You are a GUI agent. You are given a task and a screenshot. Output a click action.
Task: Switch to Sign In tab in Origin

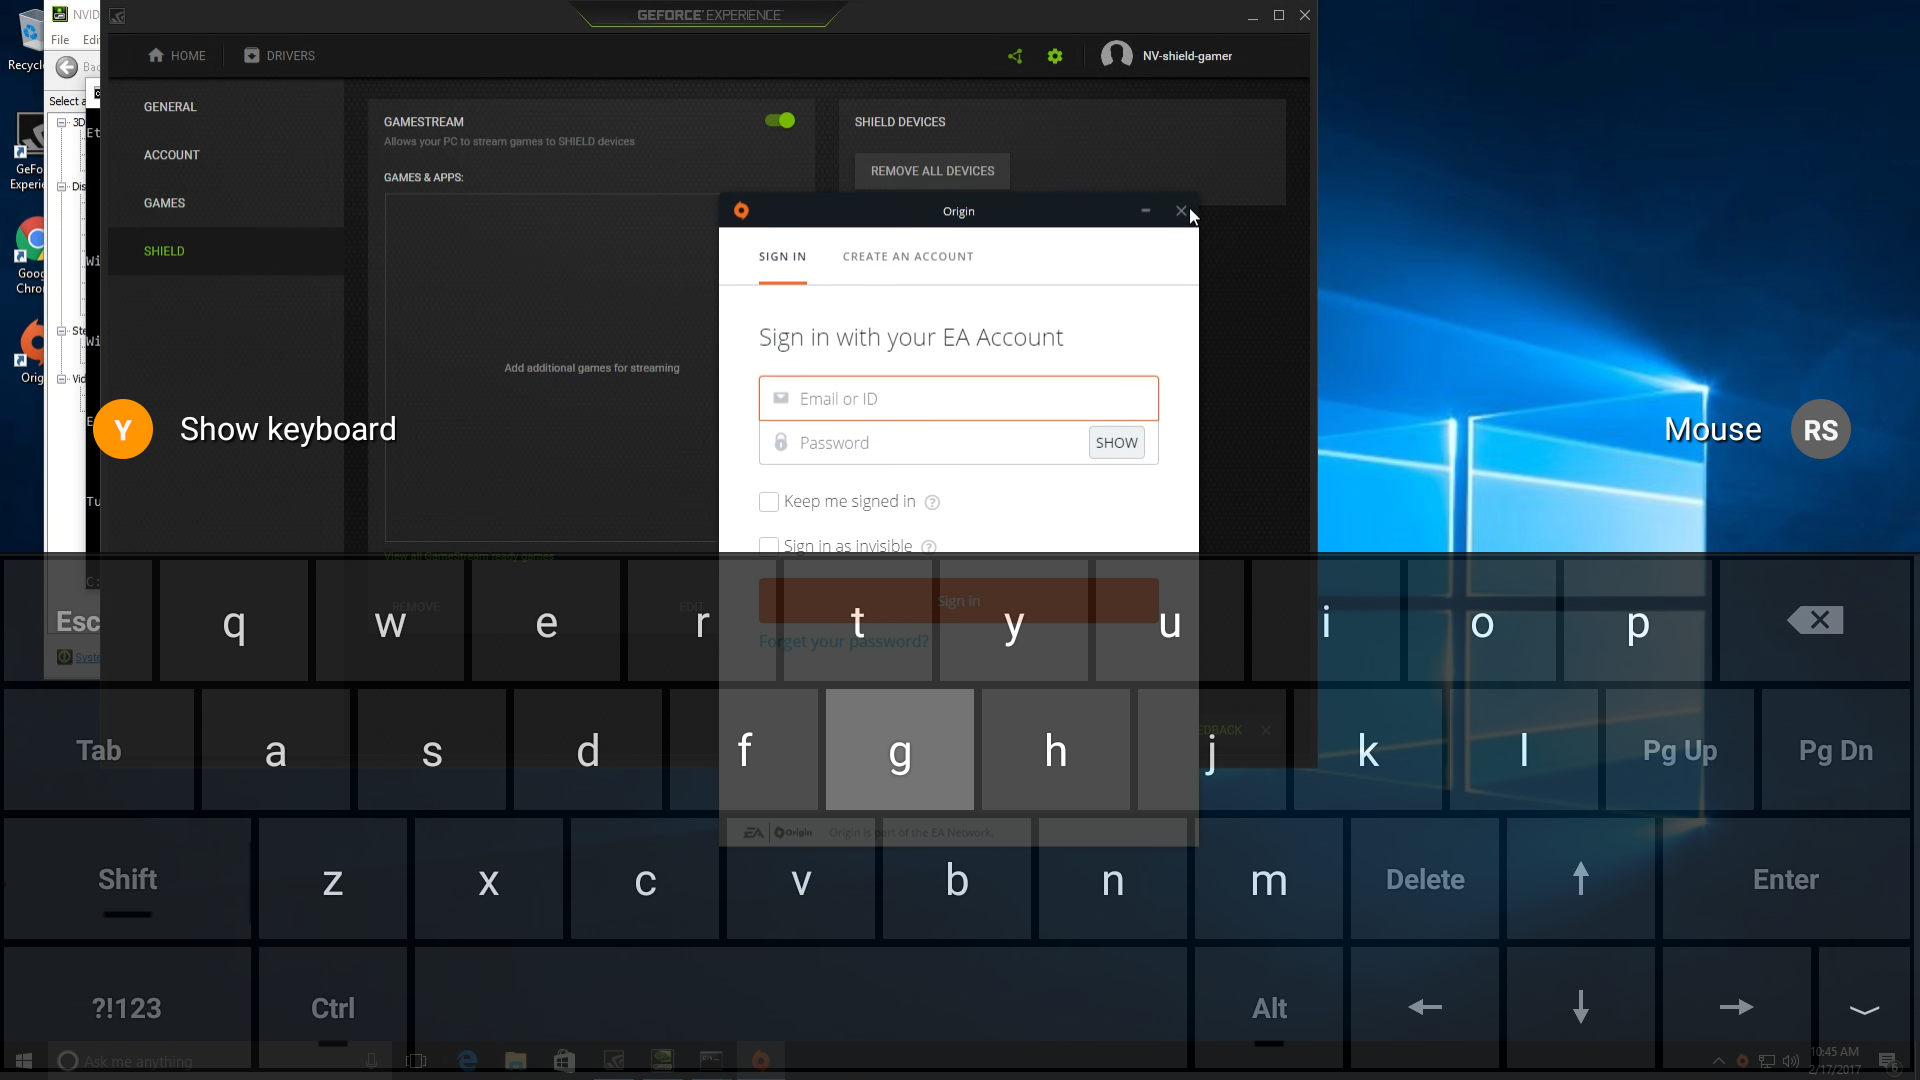pos(782,256)
